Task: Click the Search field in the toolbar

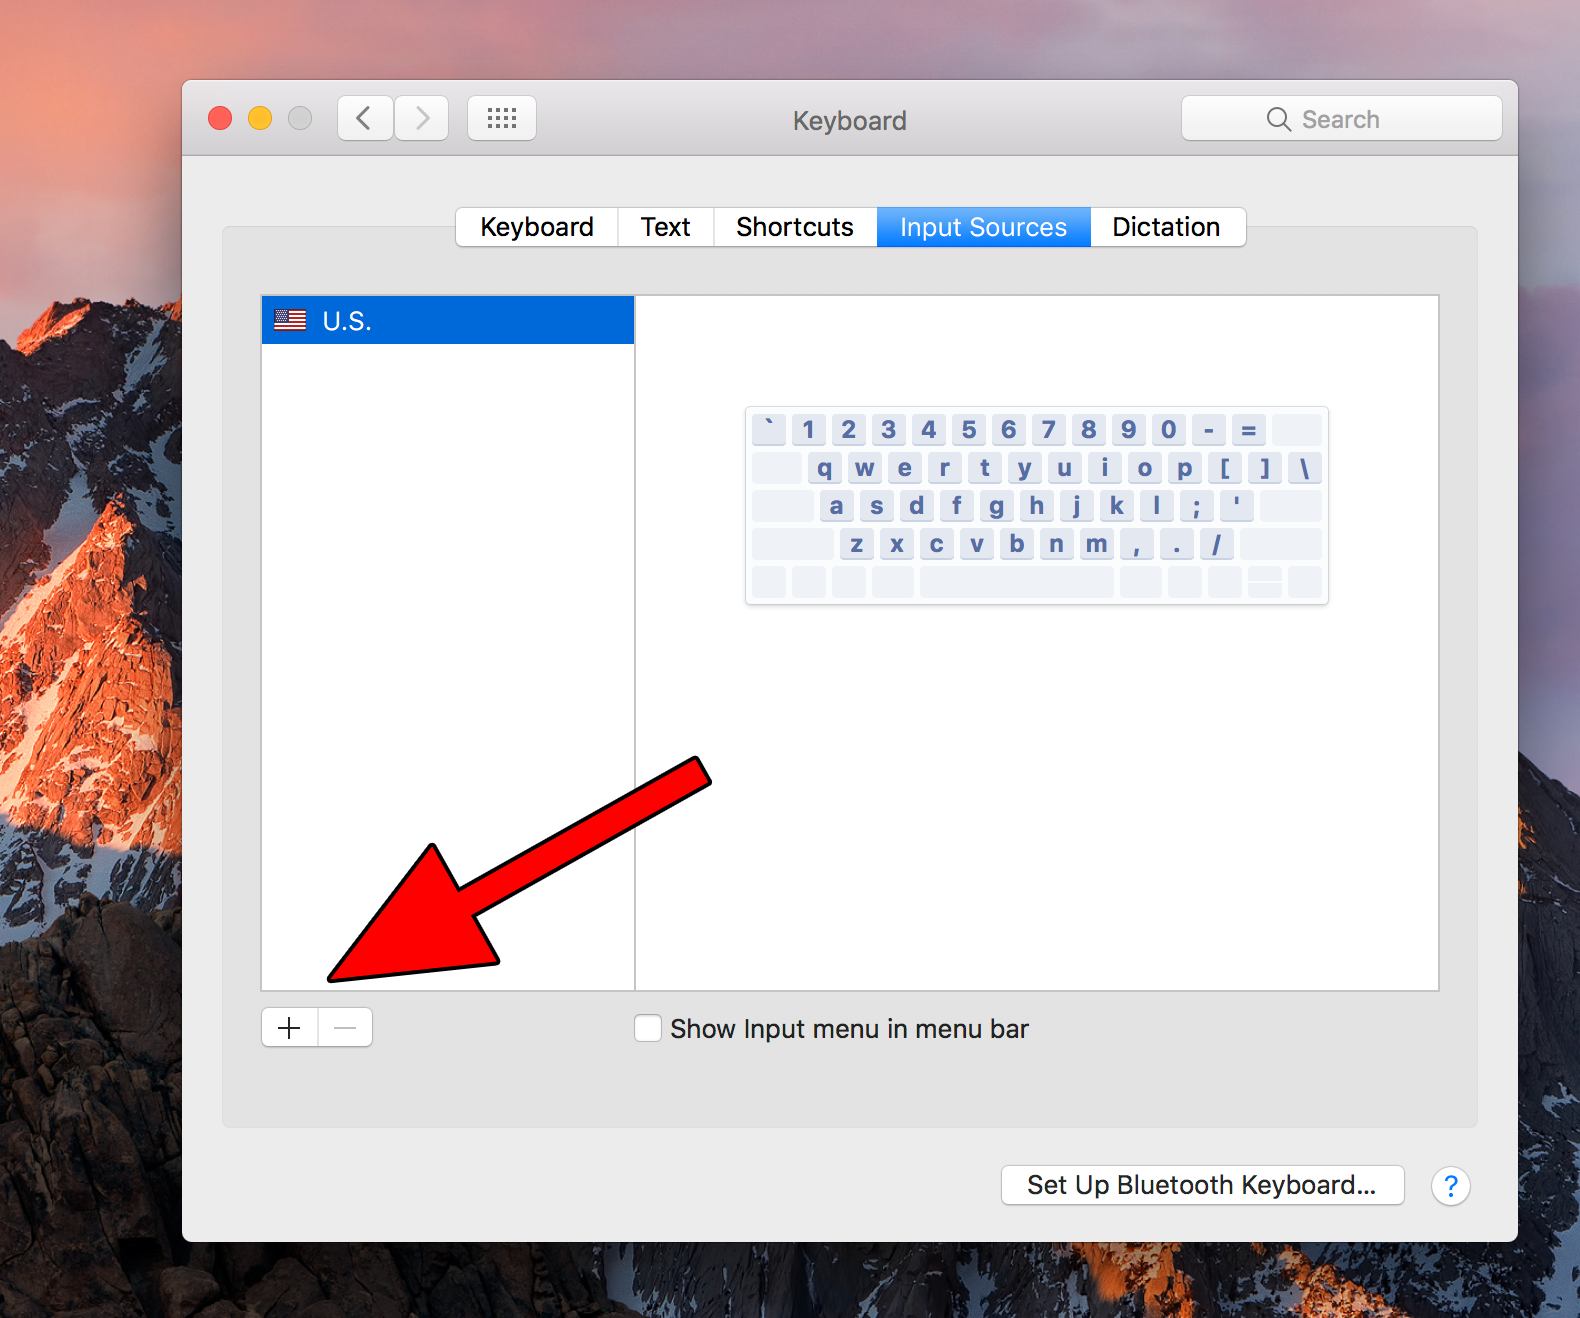Action: pyautogui.click(x=1341, y=119)
